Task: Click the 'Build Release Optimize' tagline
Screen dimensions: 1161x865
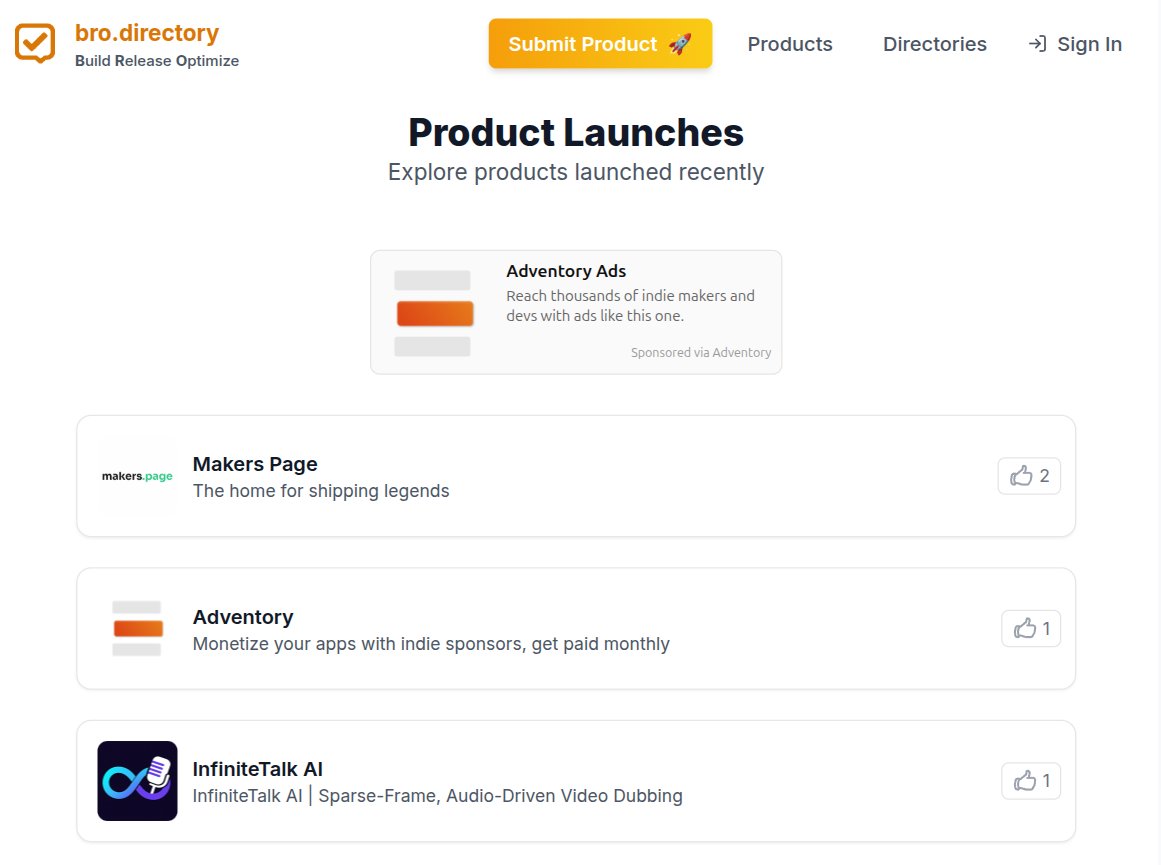Action: coord(157,61)
